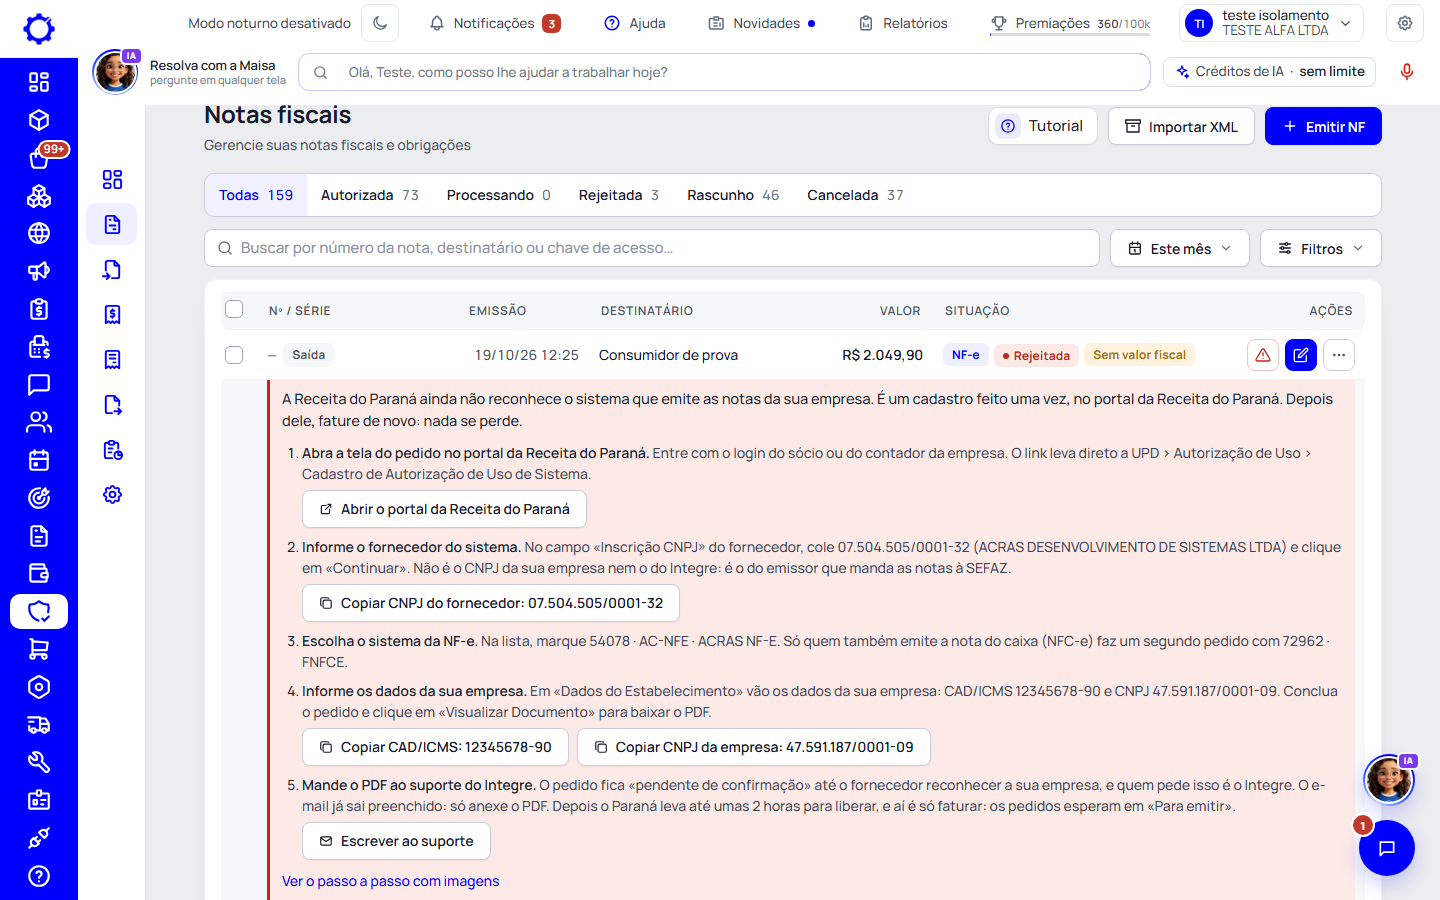Toggle night mode with the moon button
The height and width of the screenshot is (900, 1440).
380,23
